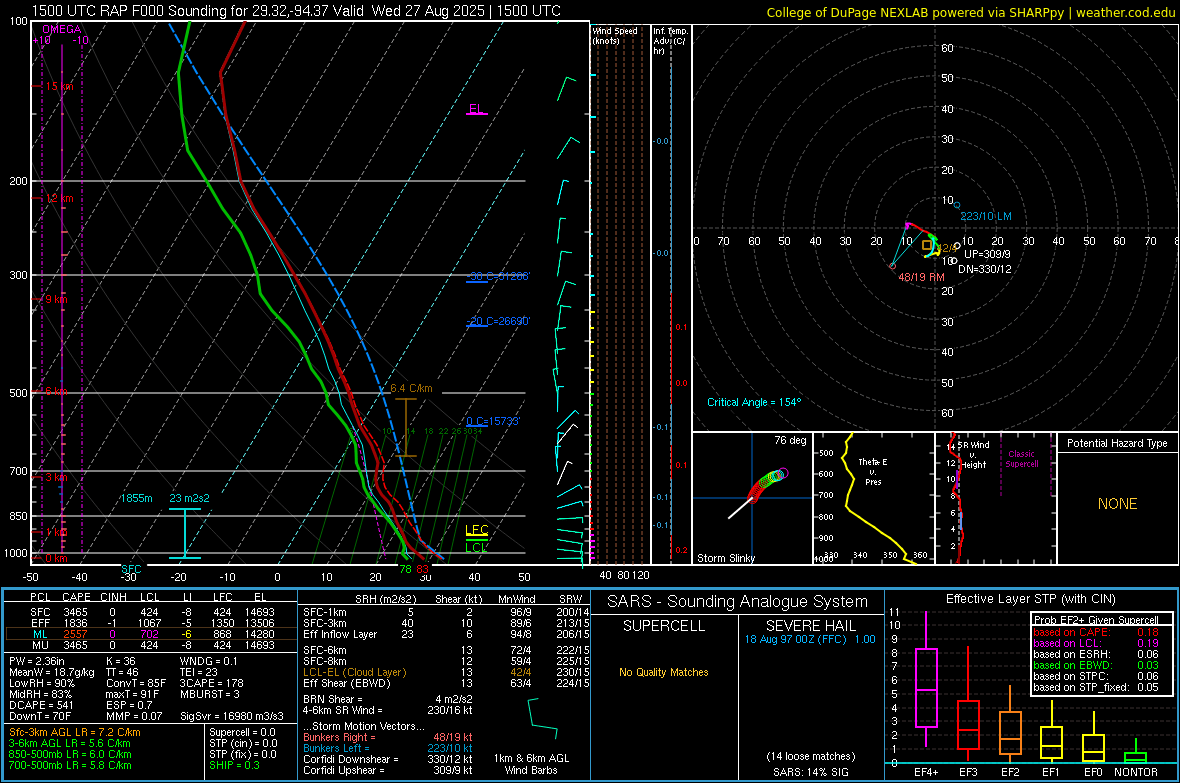The width and height of the screenshot is (1180, 783).
Task: Click the 1km & 6km AGL Wind Barbs label
Action: (531, 764)
